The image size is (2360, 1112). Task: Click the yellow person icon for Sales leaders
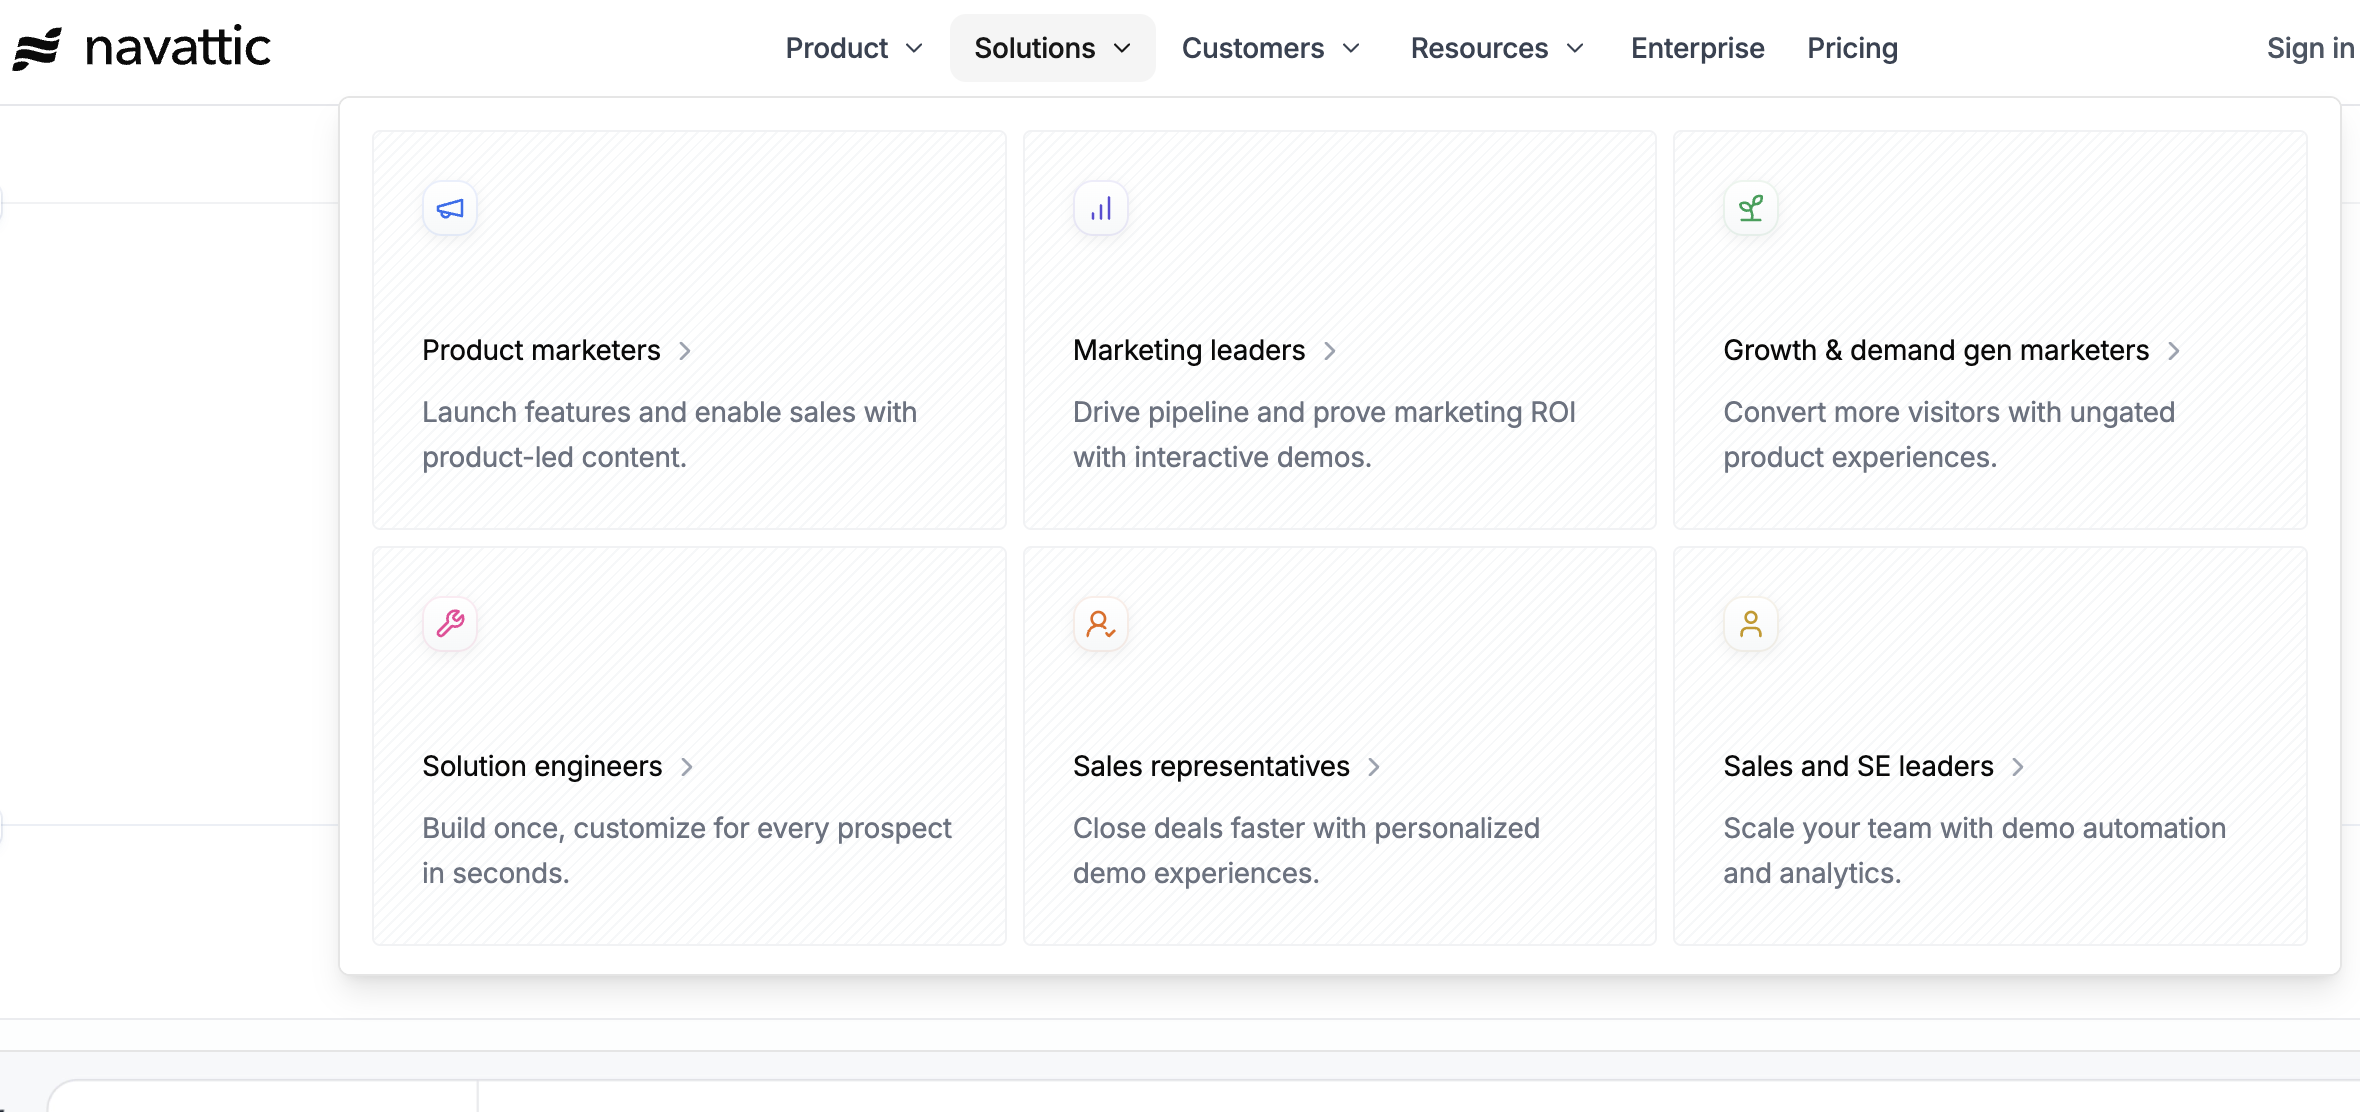click(1750, 624)
